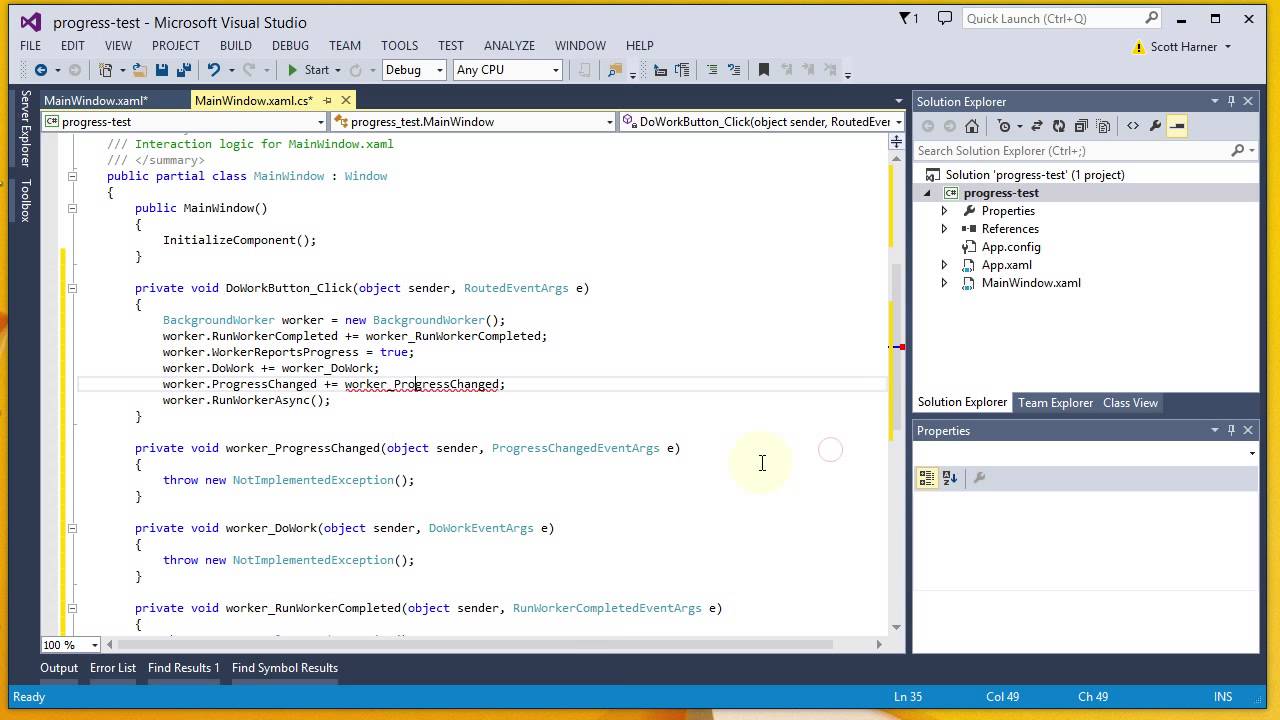
Task: Open the DoWorkButton_Click member dropdown
Action: click(898, 122)
